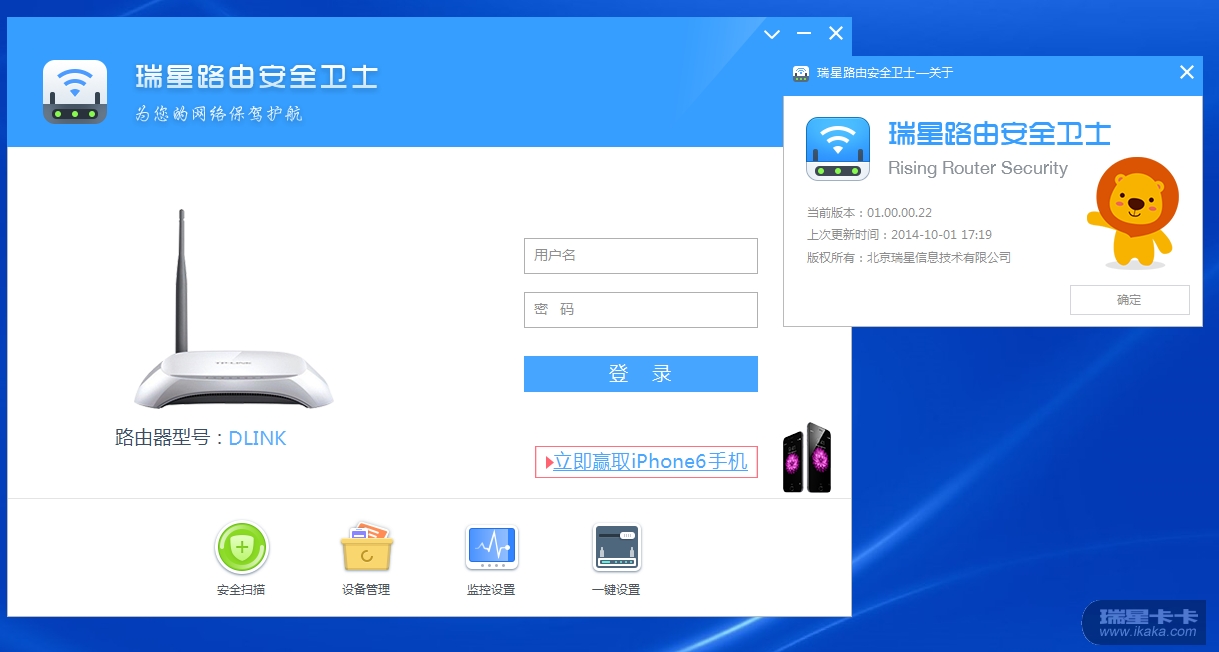Click the DLINK router model text
Screen dimensions: 1219x652
[258, 438]
